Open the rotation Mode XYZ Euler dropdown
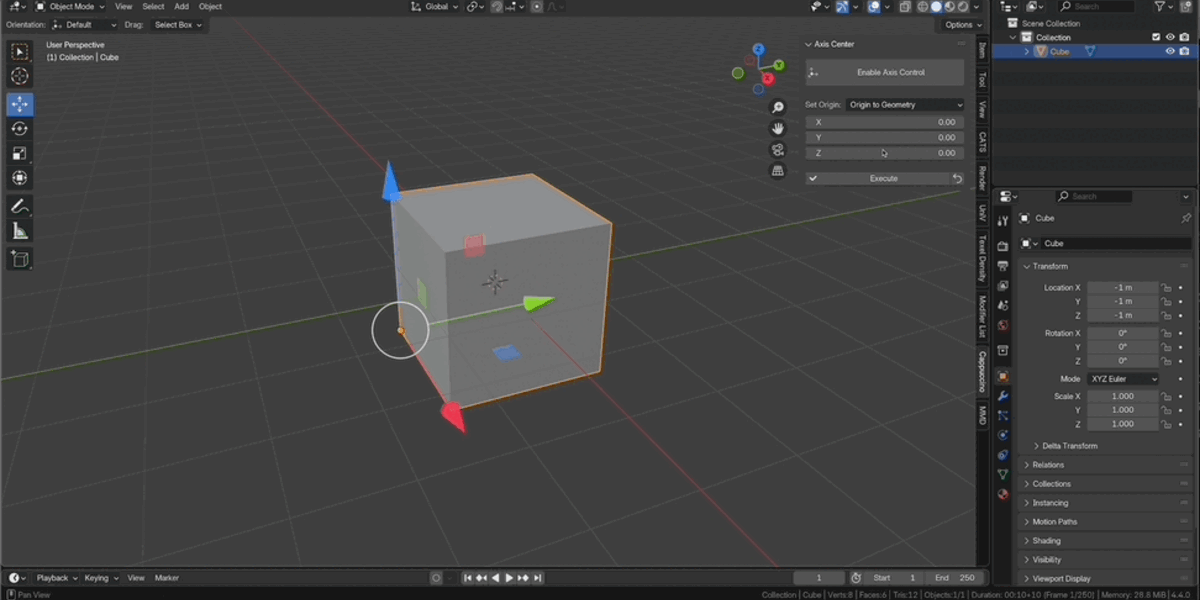1200x600 pixels. click(x=1123, y=379)
